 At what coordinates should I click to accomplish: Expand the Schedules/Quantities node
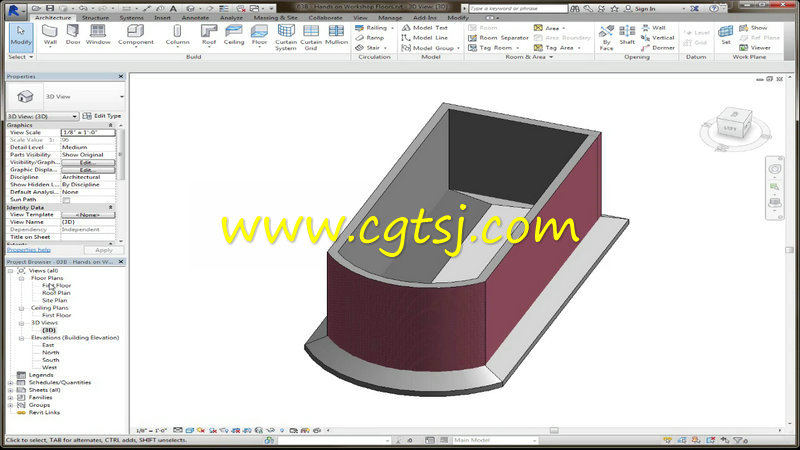click(10, 383)
